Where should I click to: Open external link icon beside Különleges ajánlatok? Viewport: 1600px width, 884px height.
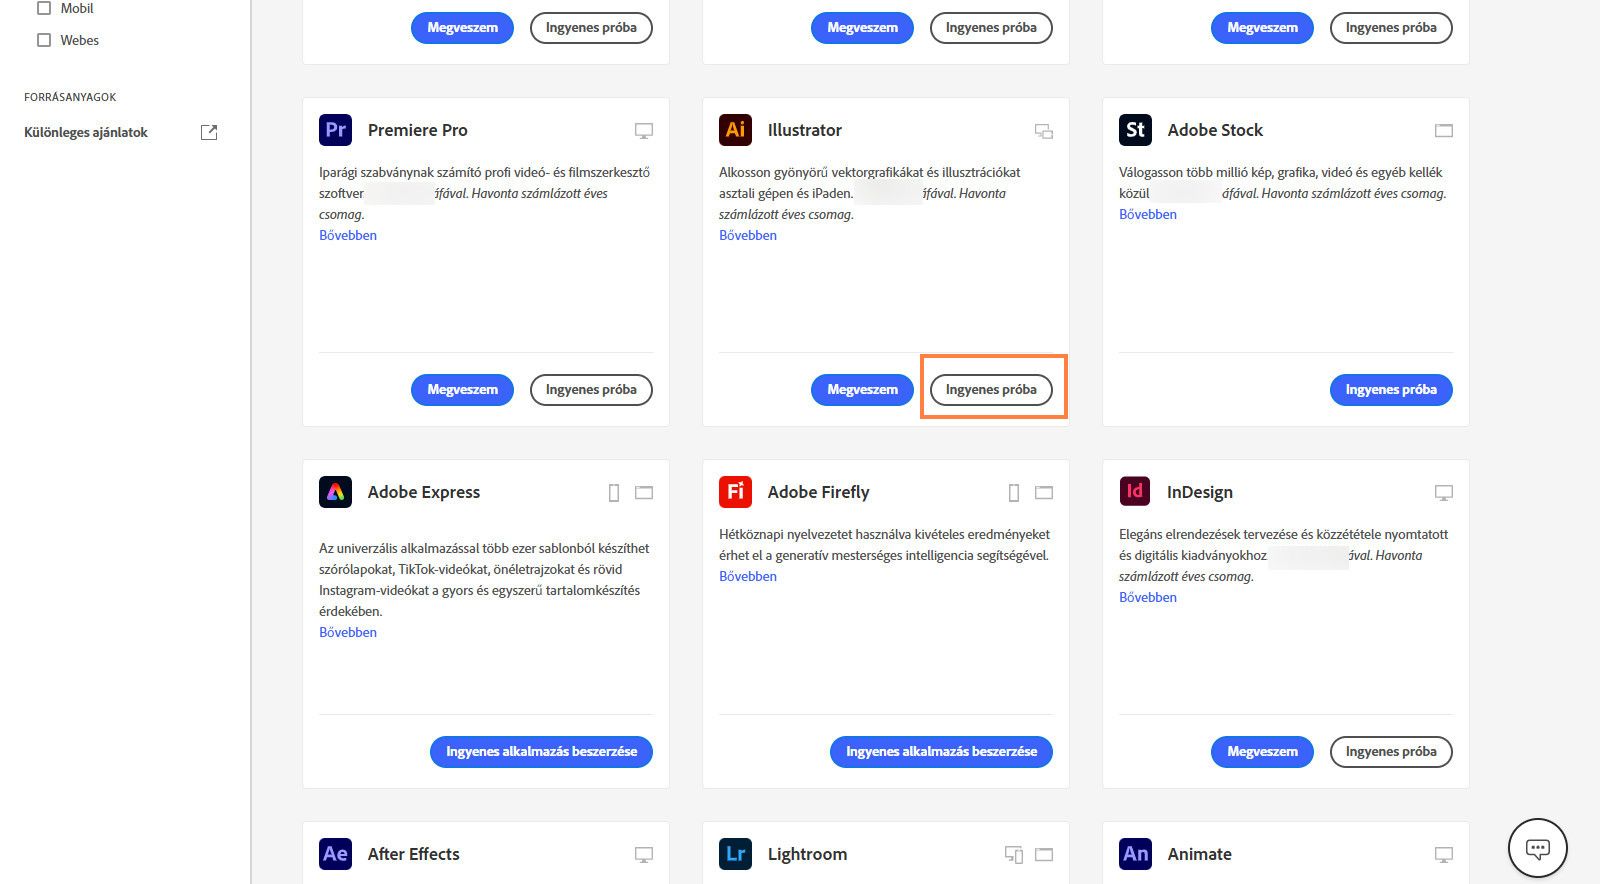tap(209, 132)
